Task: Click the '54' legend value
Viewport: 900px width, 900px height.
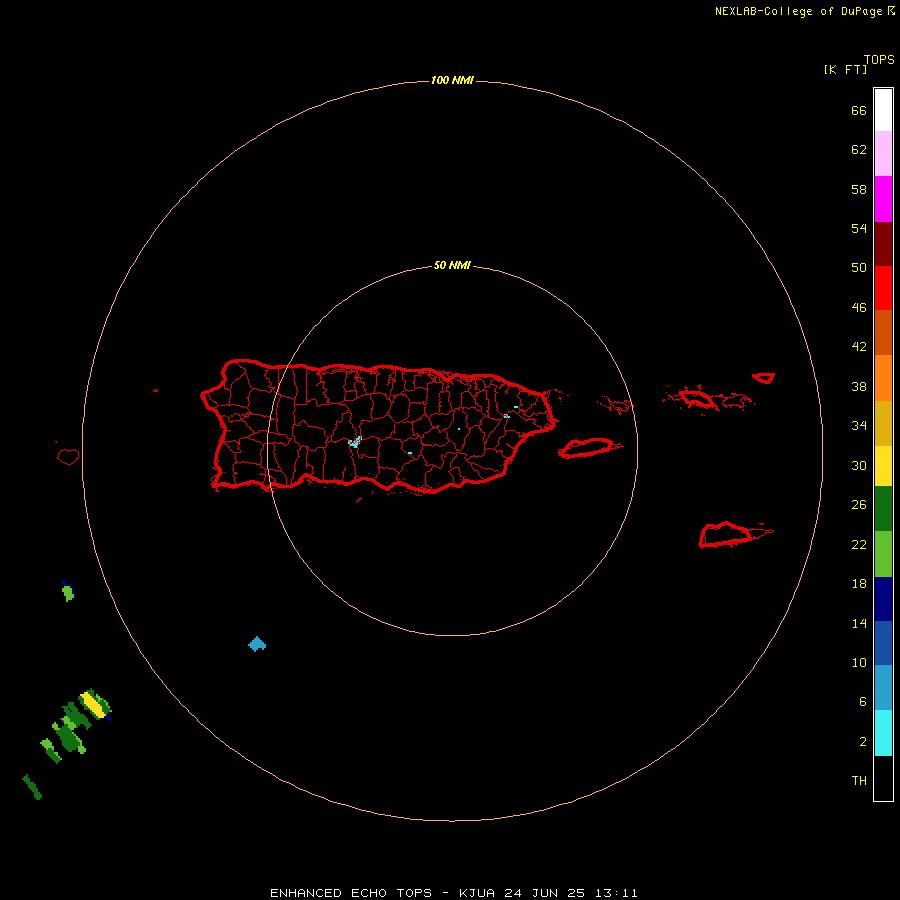Action: pos(859,228)
